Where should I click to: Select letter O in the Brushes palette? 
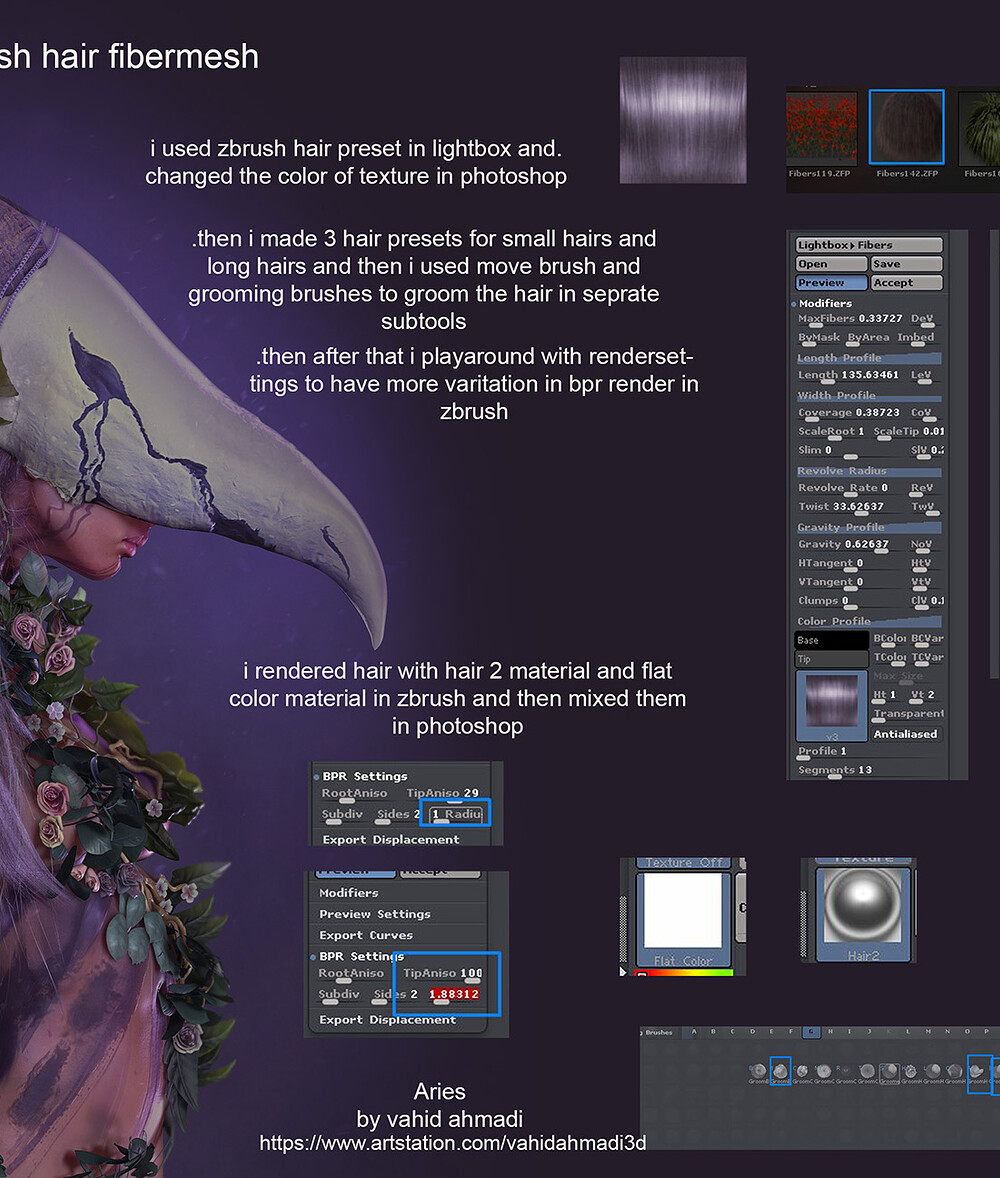(967, 1032)
